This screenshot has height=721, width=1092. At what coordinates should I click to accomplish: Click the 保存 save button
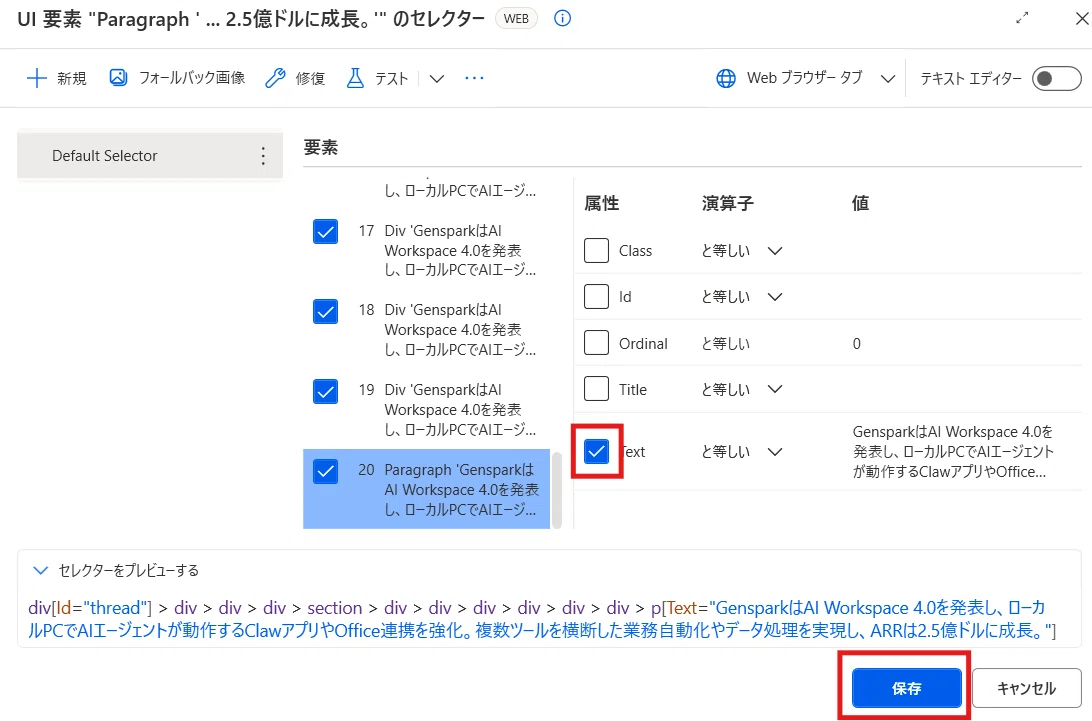click(x=906, y=688)
